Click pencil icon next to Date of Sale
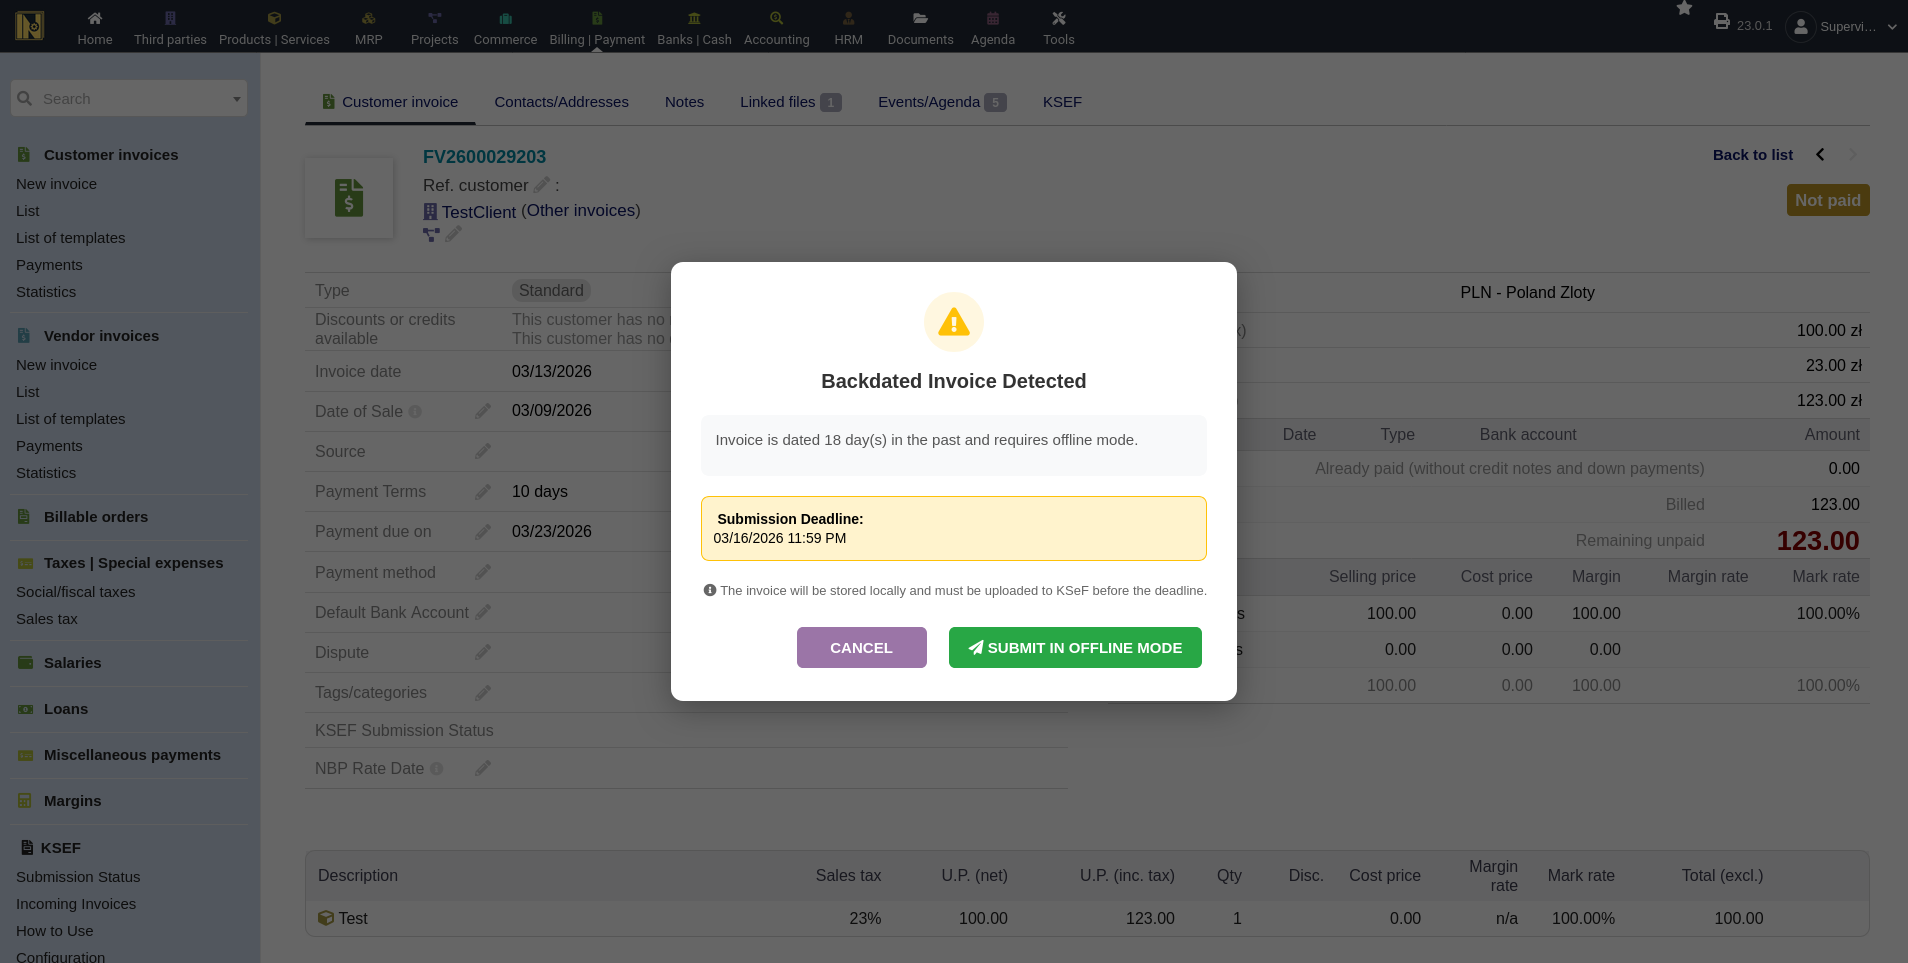 pyautogui.click(x=483, y=411)
